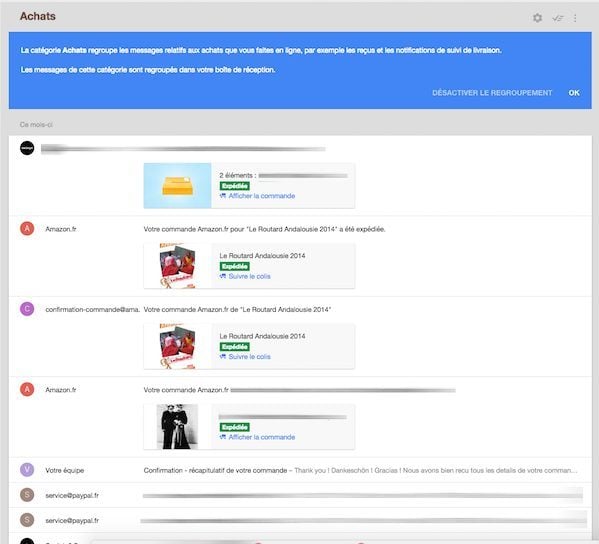Click the black sender avatar at top
The height and width of the screenshot is (544, 599).
27,148
